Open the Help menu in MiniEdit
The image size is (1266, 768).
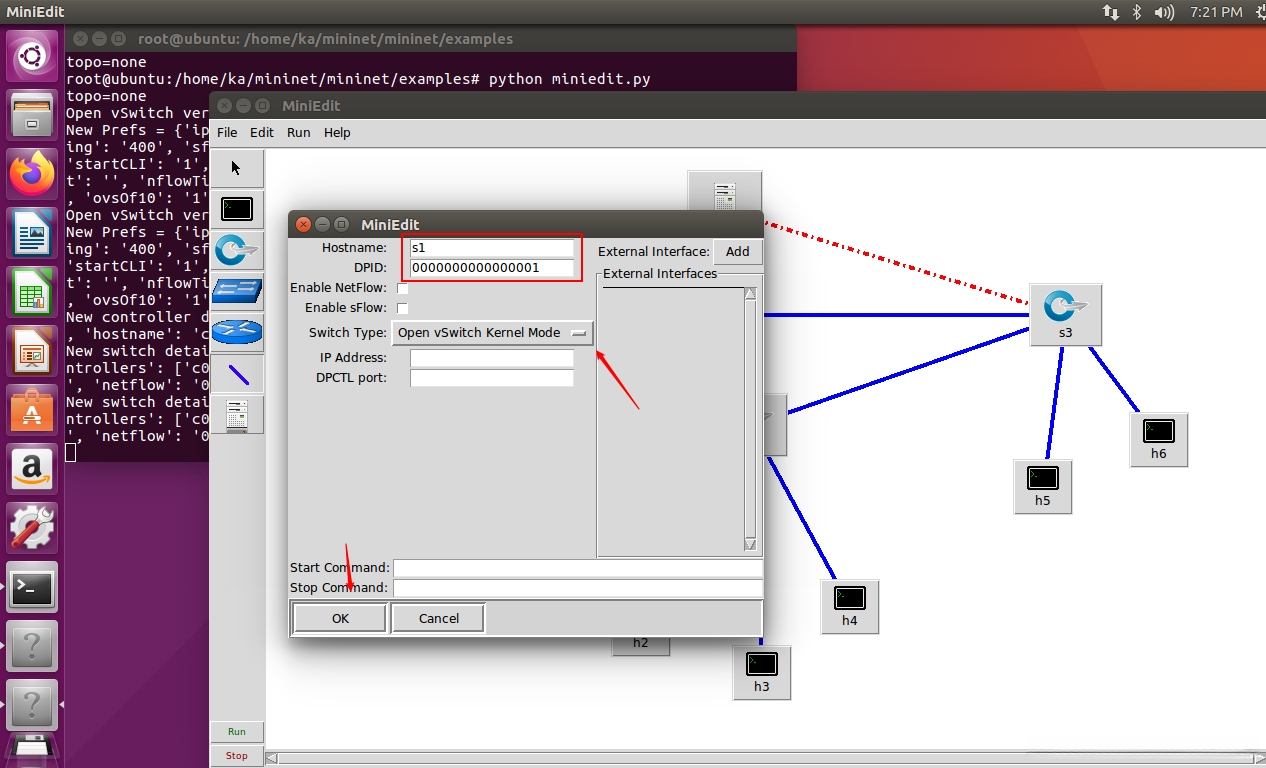337,132
